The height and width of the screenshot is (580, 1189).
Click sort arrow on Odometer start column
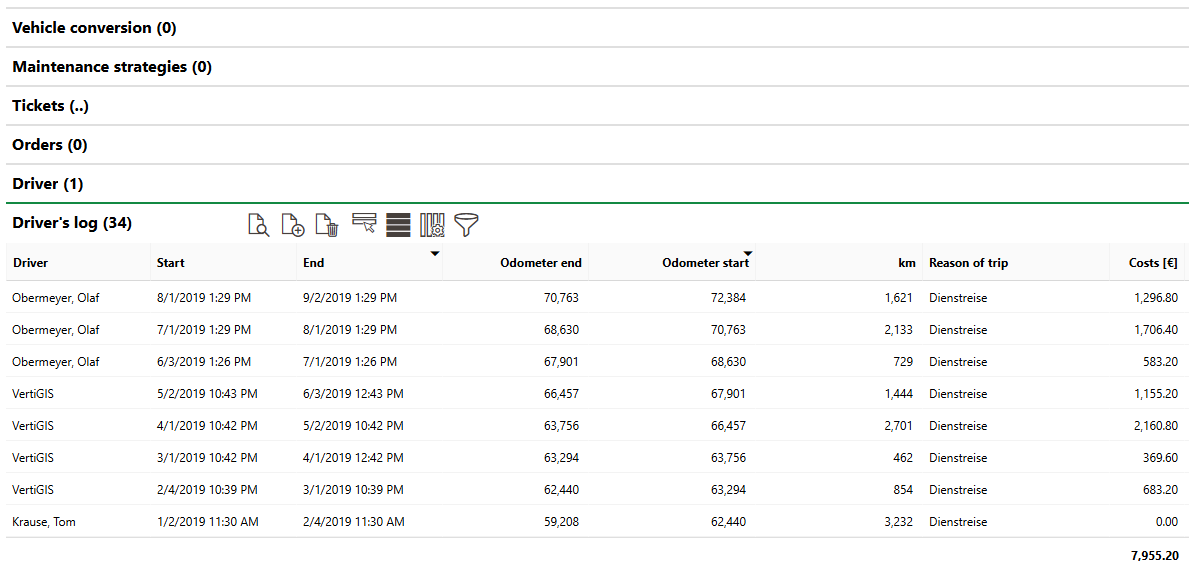pyautogui.click(x=747, y=254)
